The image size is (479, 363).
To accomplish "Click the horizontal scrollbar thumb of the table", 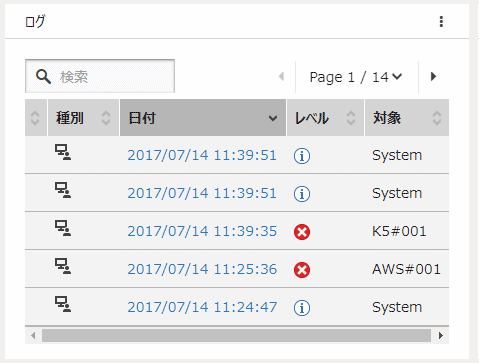I will [x=236, y=335].
